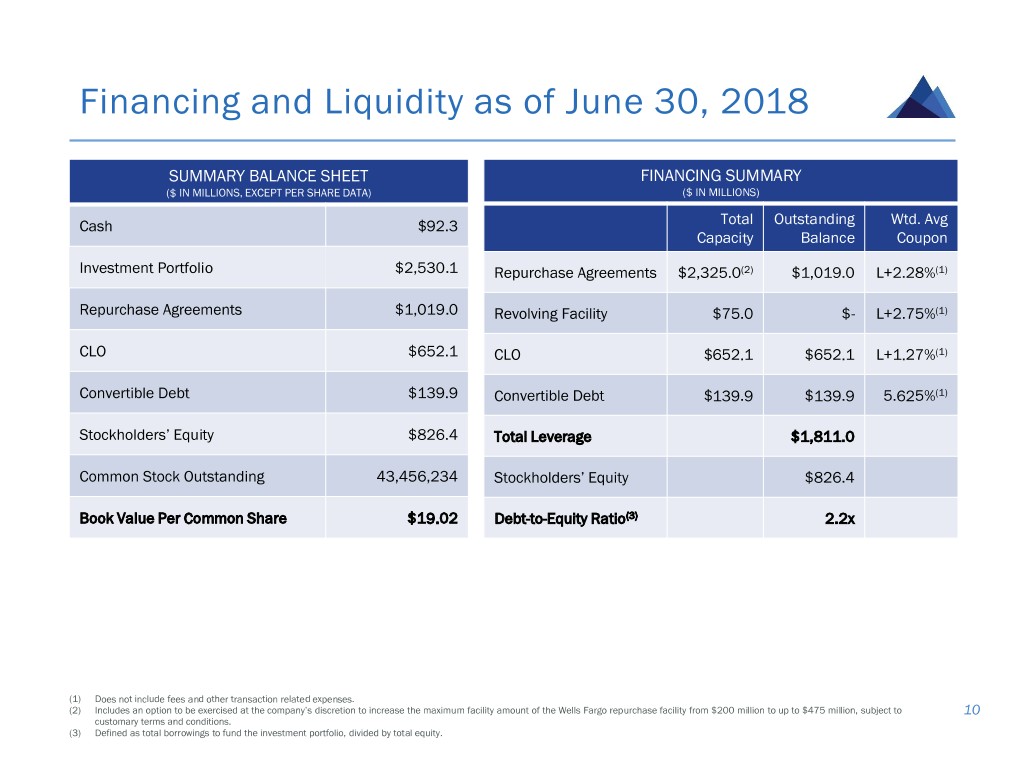Select the Outstanding Balance column header
Image resolution: width=1024 pixels, height=768 pixels.
pyautogui.click(x=814, y=228)
